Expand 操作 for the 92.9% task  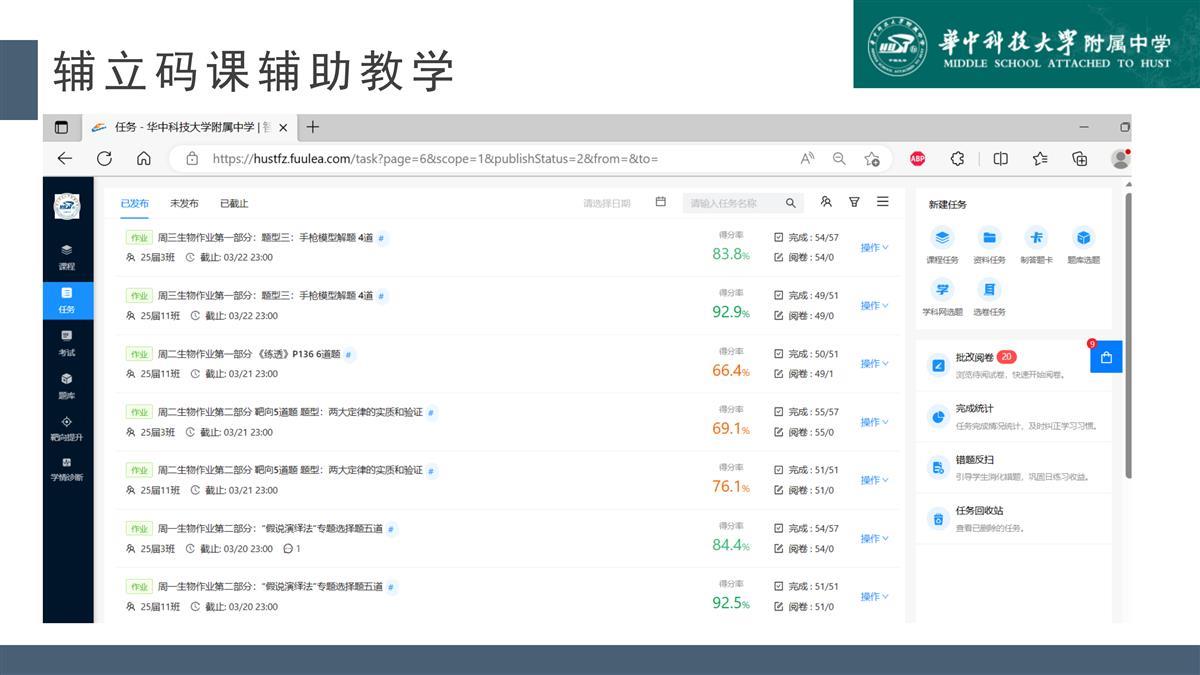(874, 305)
